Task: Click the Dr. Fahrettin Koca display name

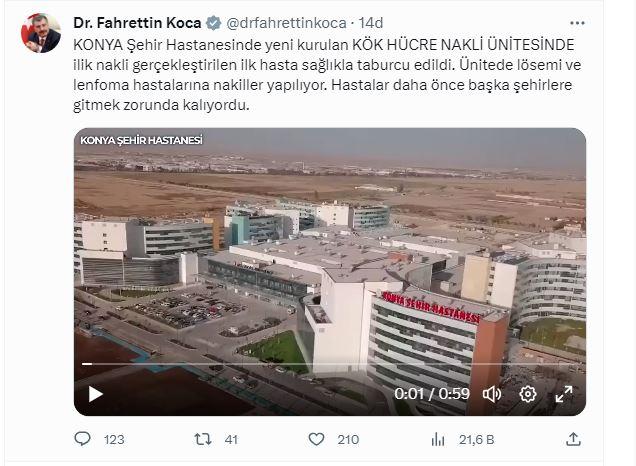Action: (x=137, y=23)
